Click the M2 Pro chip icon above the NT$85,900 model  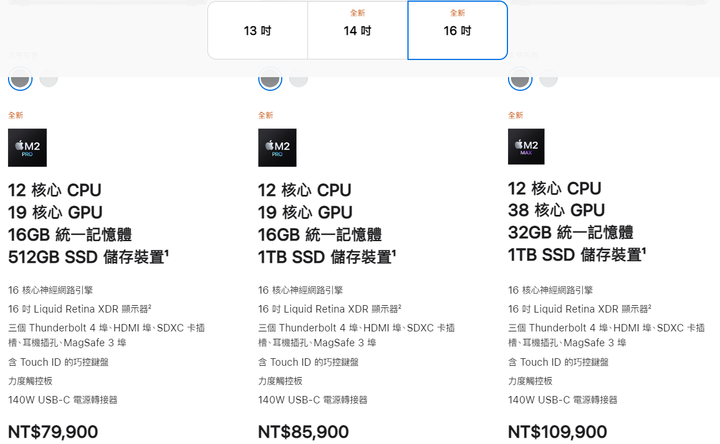click(x=277, y=147)
